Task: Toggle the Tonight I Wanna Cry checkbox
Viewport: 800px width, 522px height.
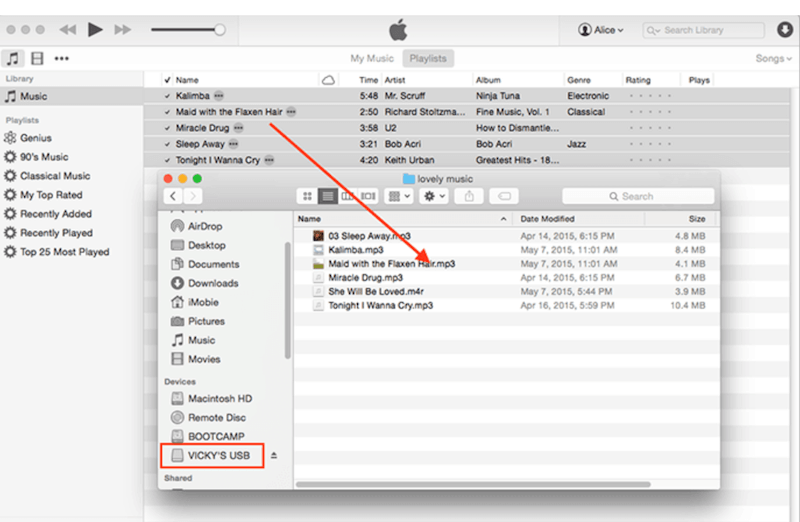Action: pos(167,160)
